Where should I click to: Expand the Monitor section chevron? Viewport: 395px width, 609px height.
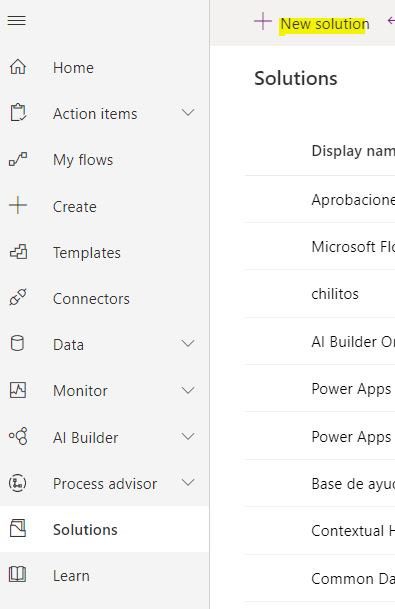click(x=188, y=390)
